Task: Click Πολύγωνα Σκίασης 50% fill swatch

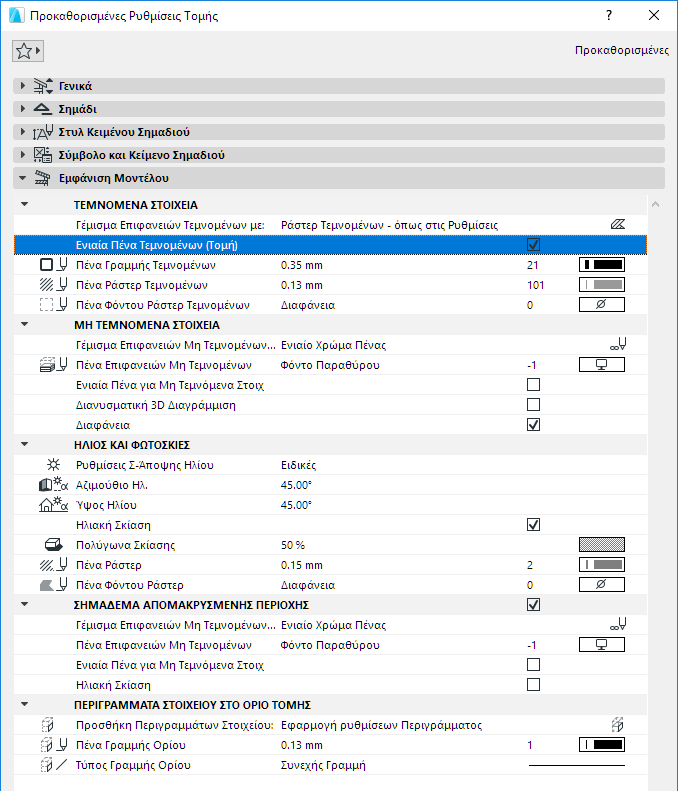Action: pos(602,544)
